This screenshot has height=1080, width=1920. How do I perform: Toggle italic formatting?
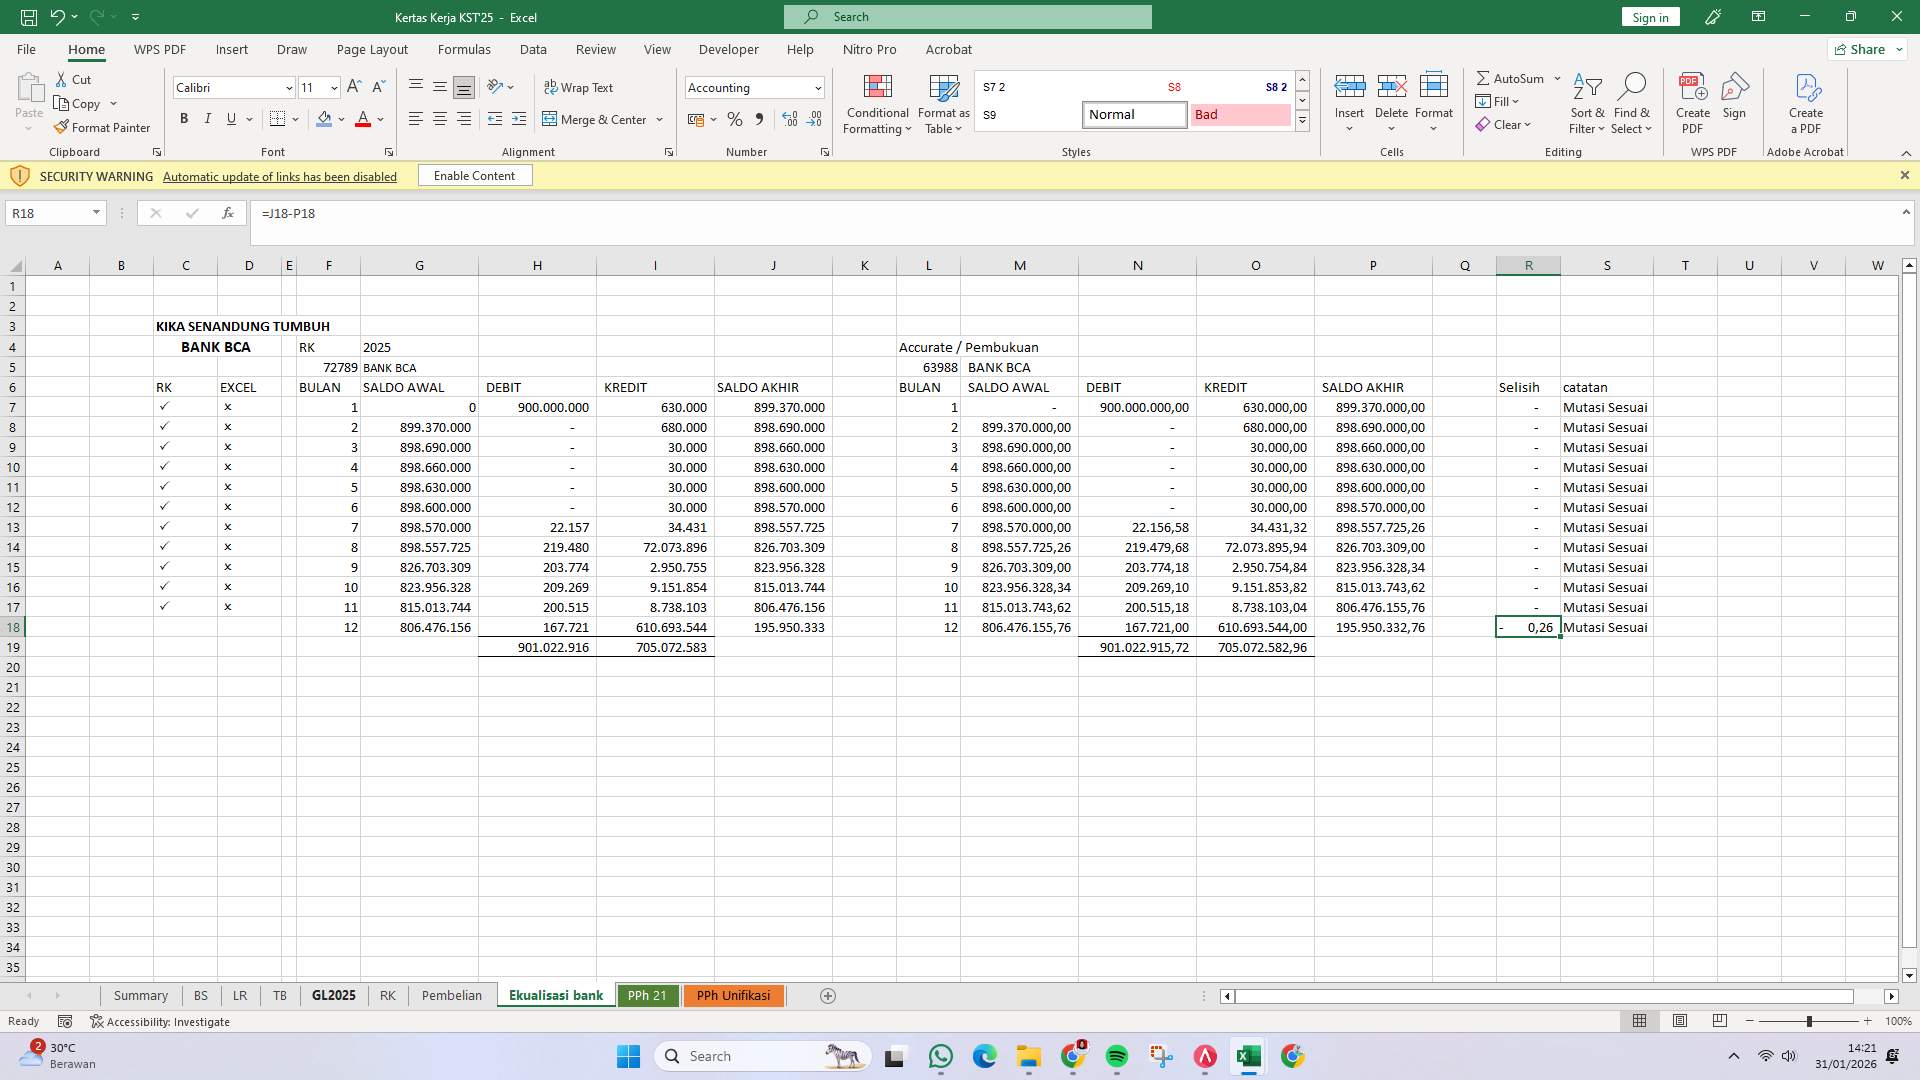click(x=208, y=119)
